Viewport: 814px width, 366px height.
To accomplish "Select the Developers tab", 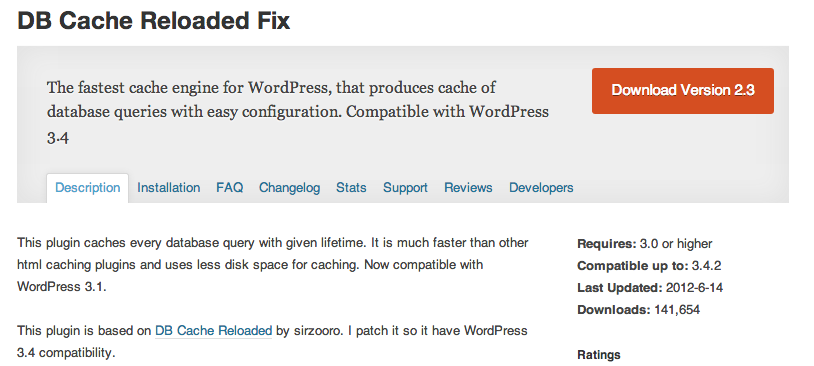I will click(541, 188).
